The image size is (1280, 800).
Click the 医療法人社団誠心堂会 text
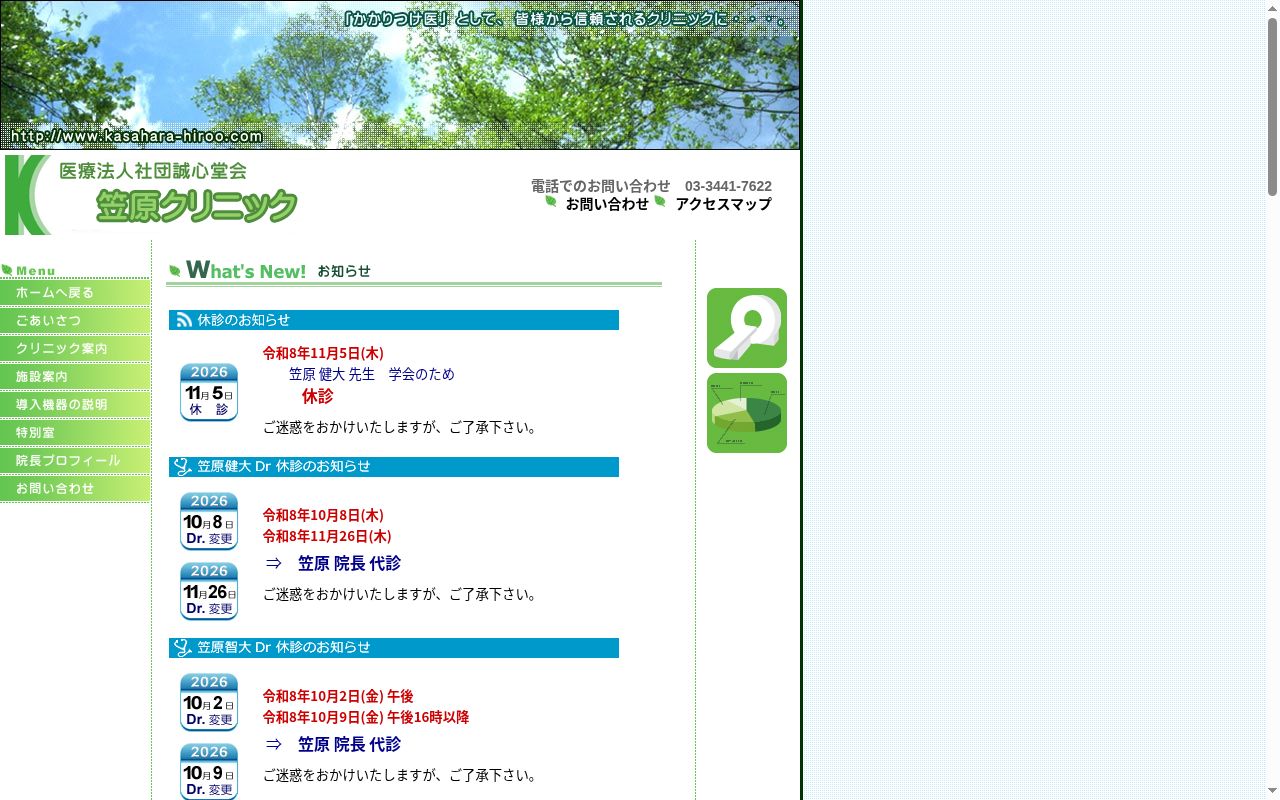(153, 171)
